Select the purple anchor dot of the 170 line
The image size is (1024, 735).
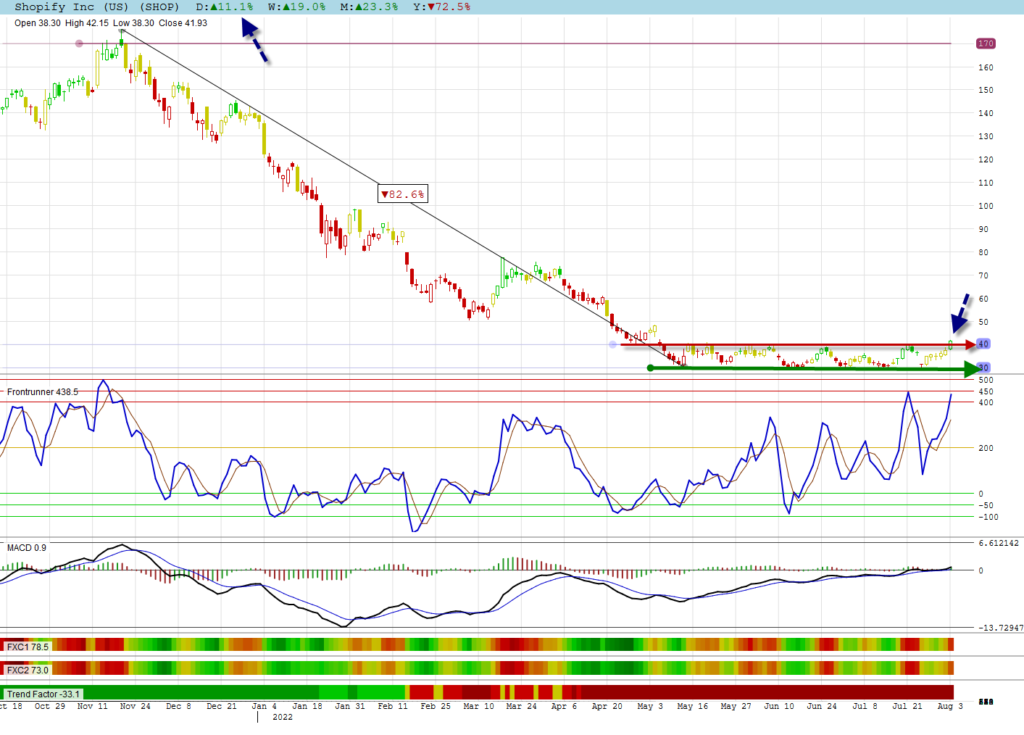(x=79, y=44)
